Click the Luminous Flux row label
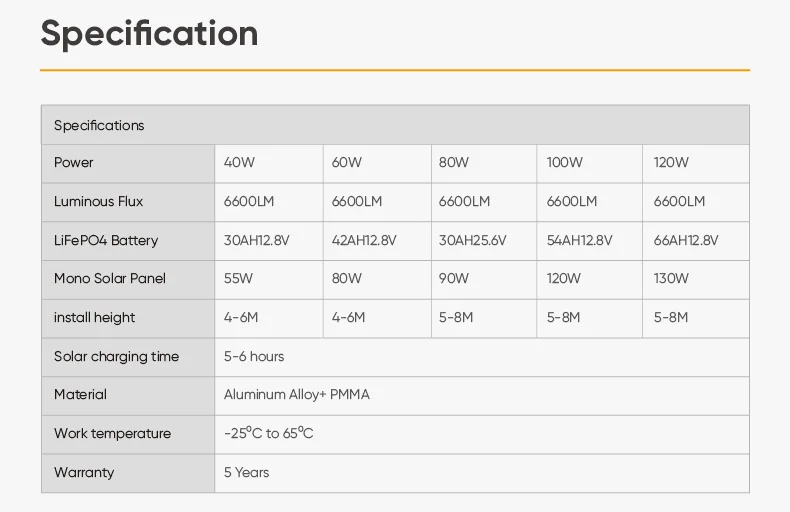 (x=98, y=201)
